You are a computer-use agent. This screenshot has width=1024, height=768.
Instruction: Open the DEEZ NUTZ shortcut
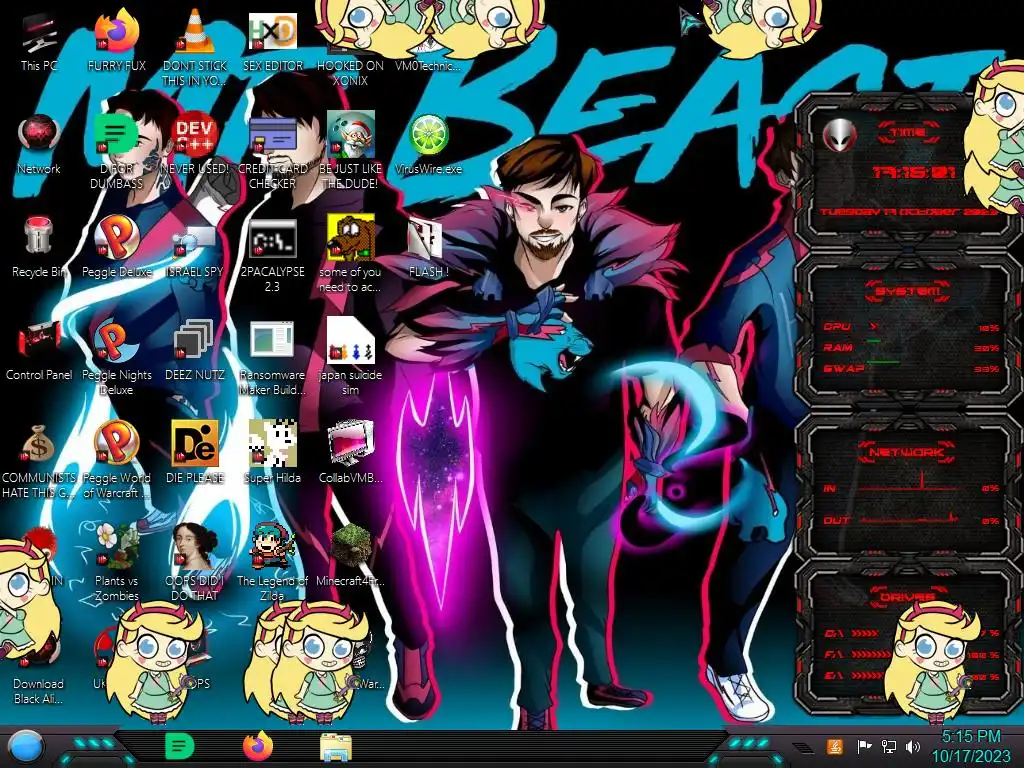click(195, 351)
